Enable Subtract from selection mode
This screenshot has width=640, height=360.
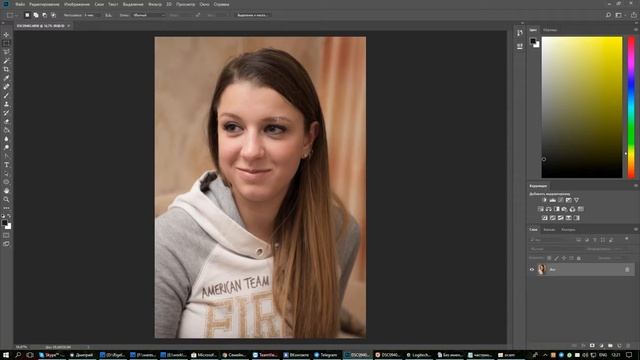[x=44, y=15]
